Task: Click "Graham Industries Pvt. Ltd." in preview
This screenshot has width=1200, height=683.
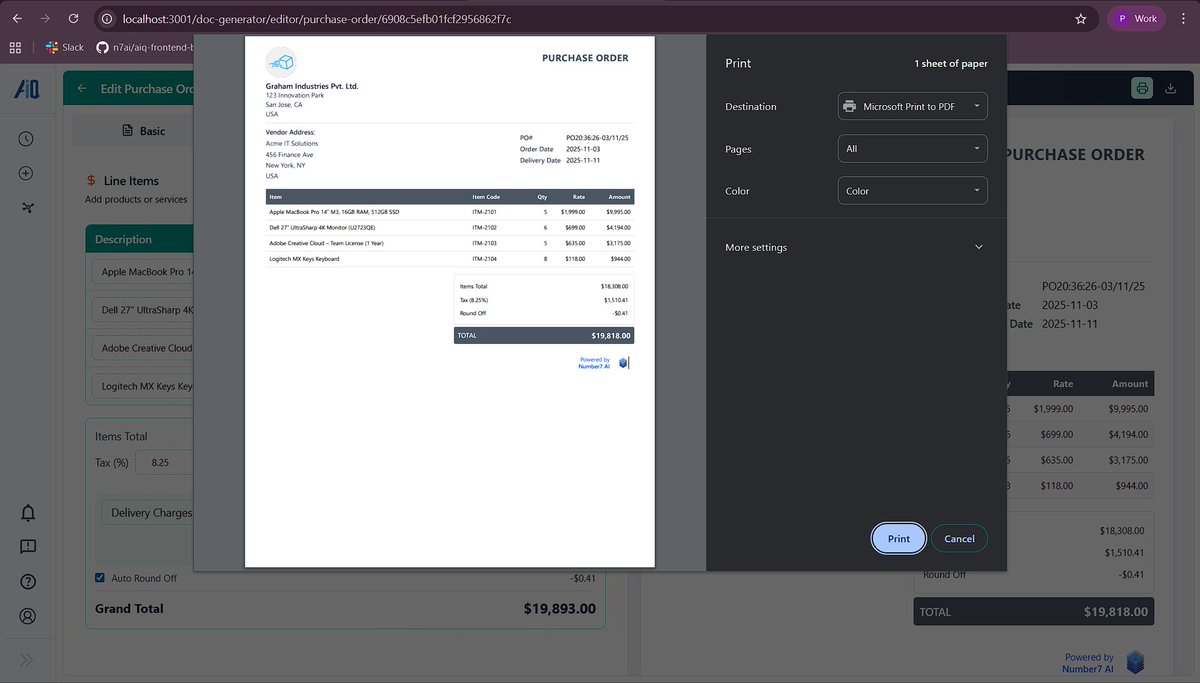Action: (x=312, y=86)
